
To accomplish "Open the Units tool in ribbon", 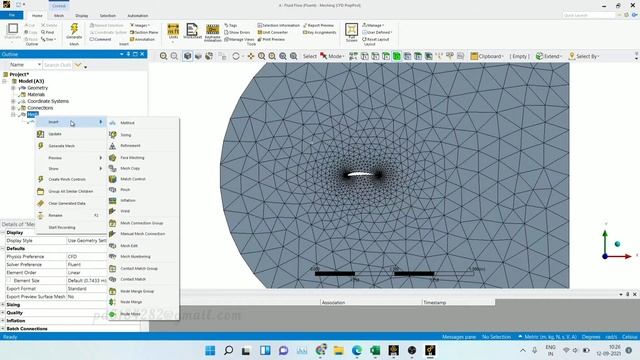I will tap(173, 31).
